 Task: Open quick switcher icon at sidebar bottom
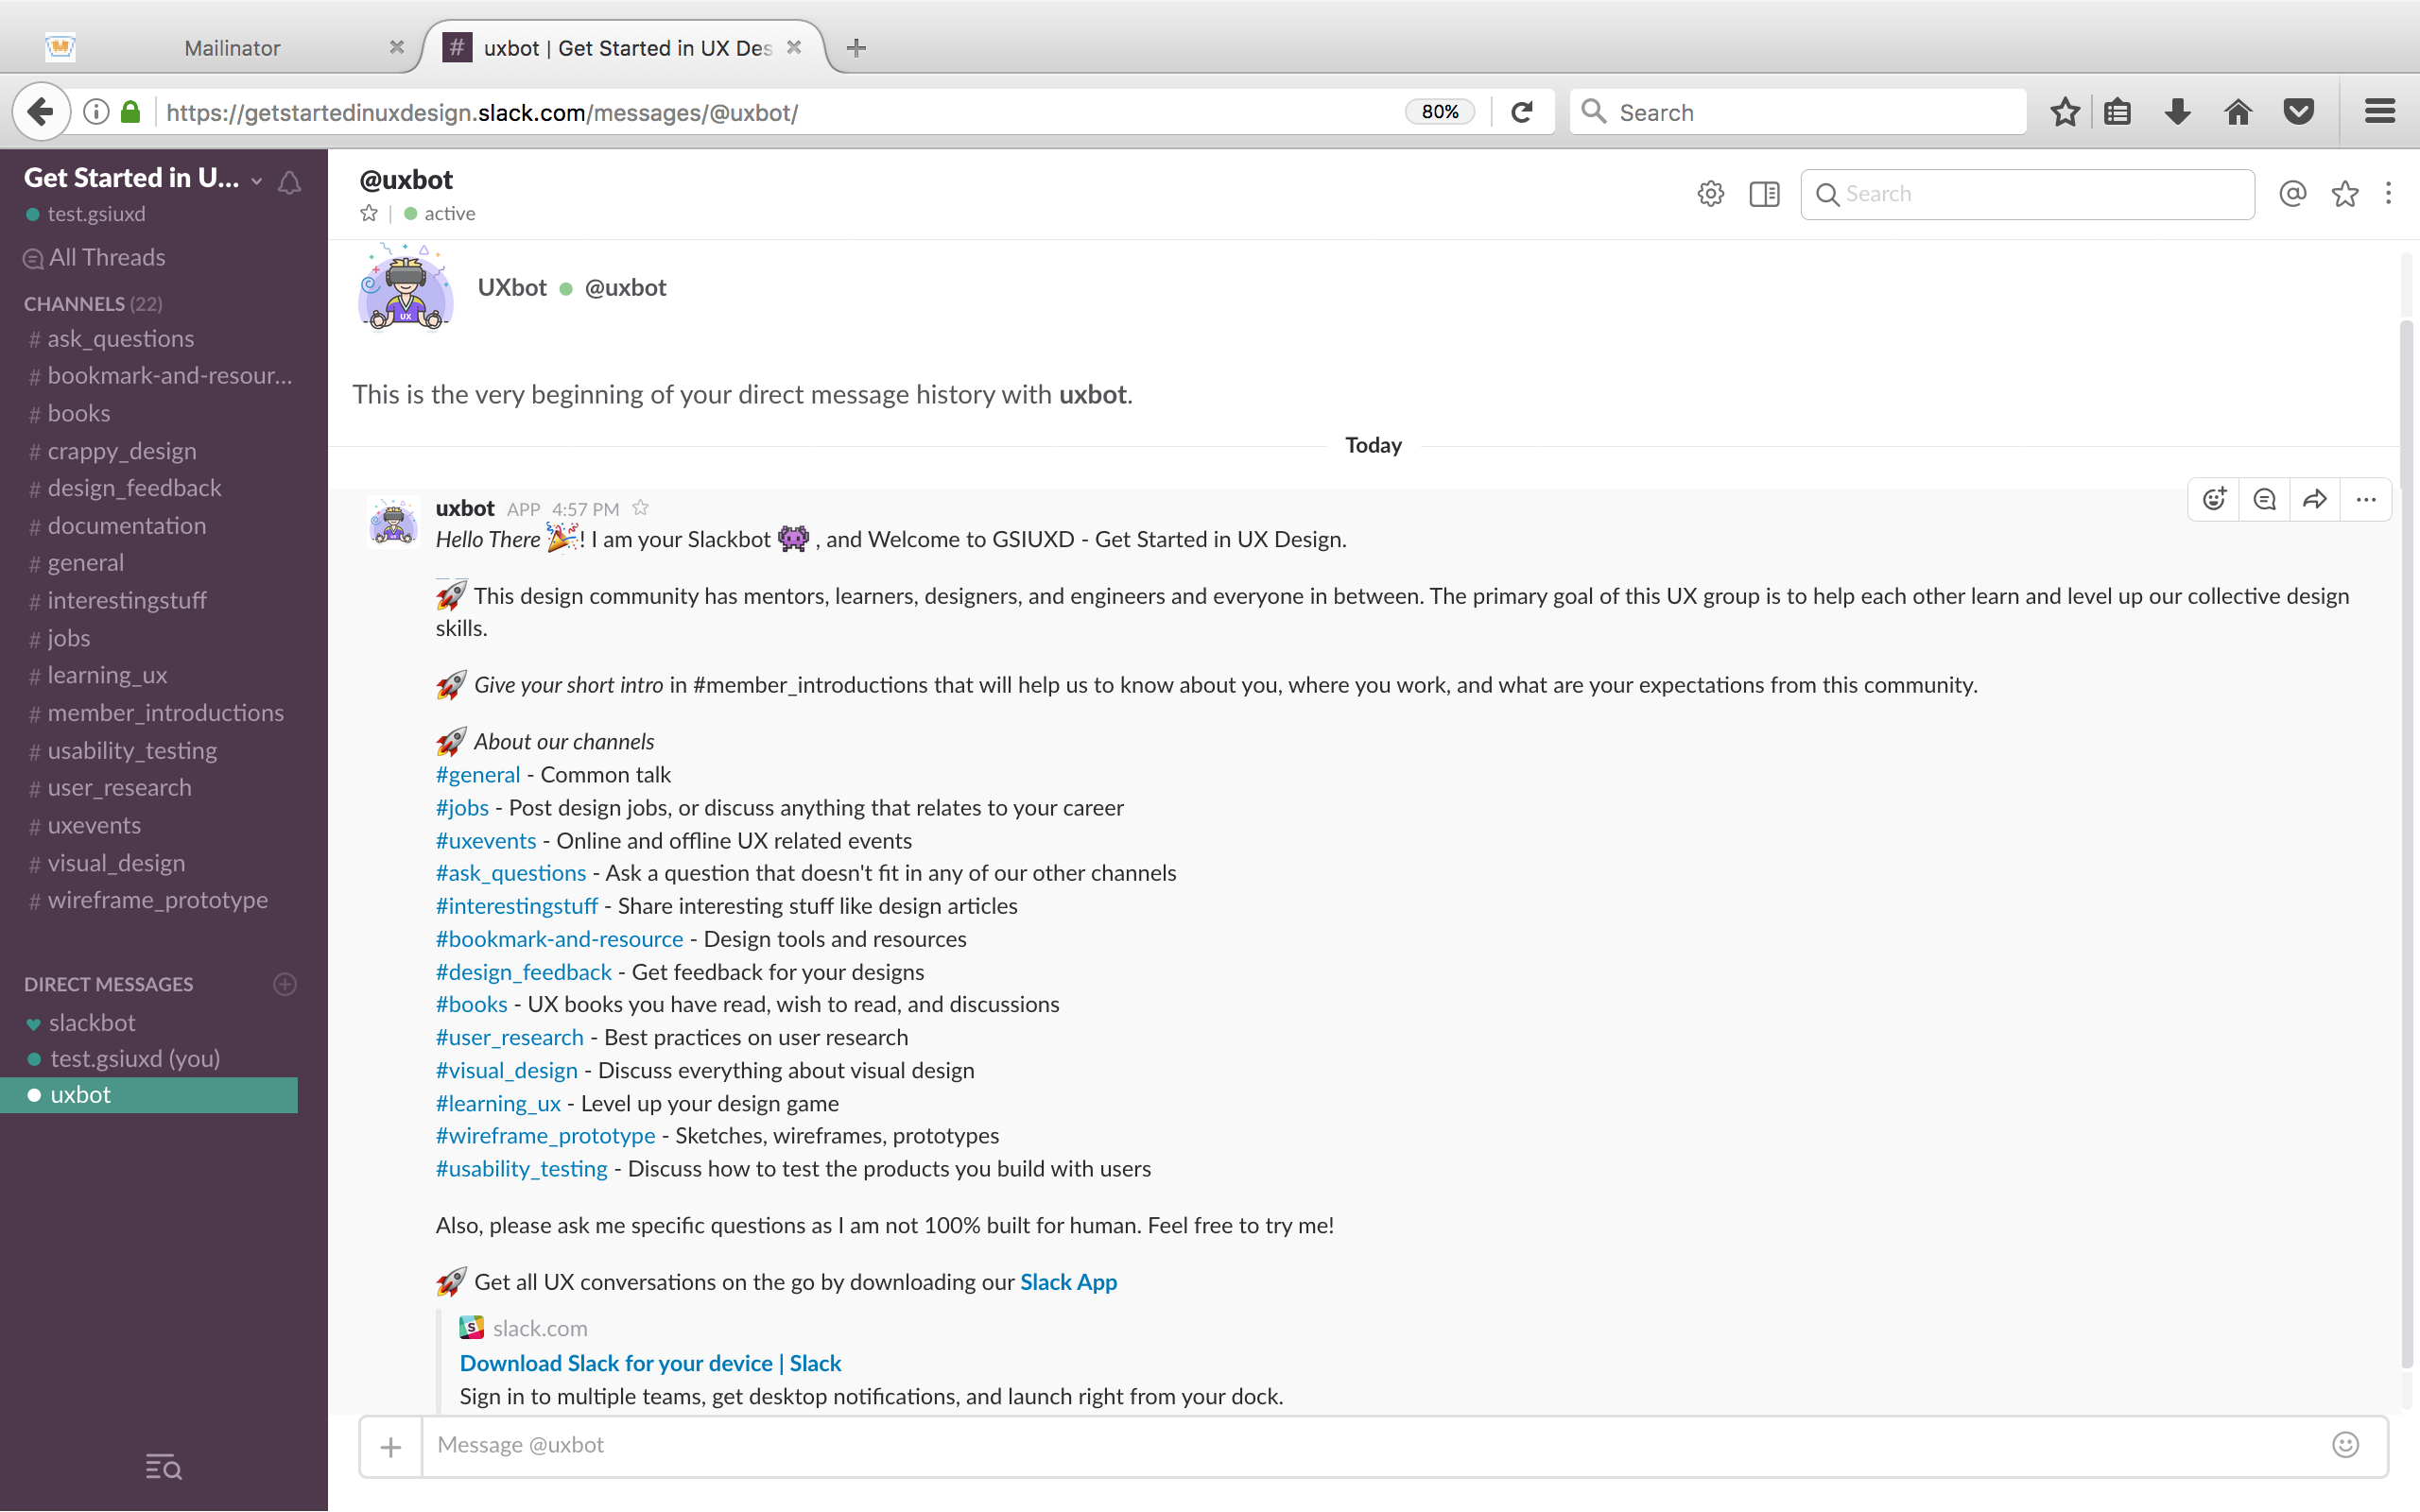[163, 1467]
